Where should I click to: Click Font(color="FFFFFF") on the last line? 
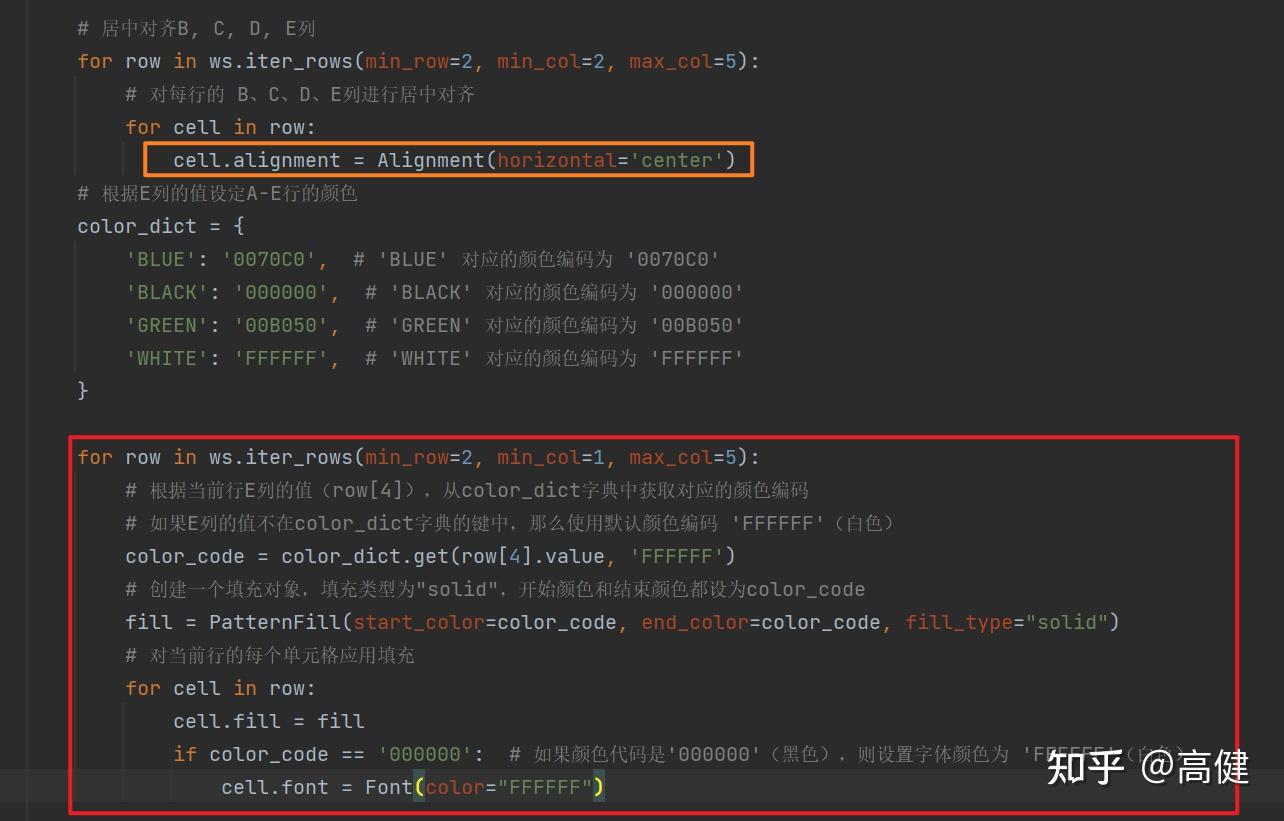(486, 787)
